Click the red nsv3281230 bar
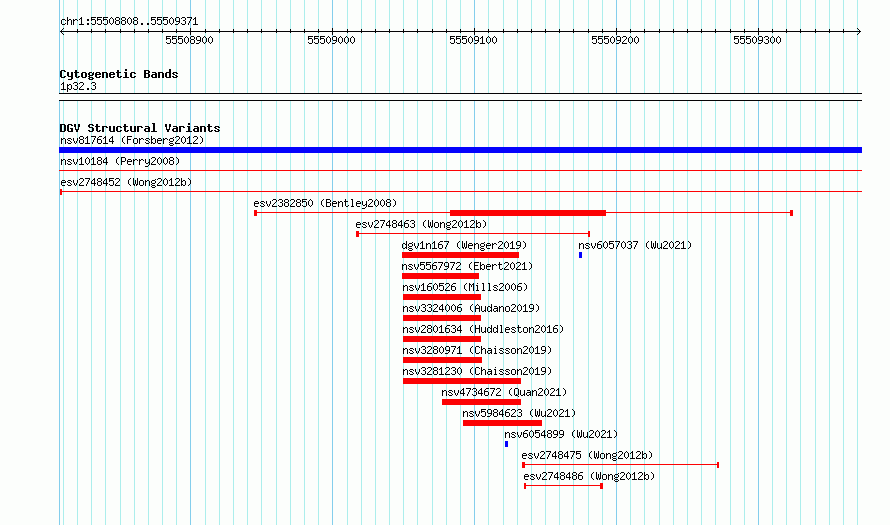Viewport: 890px width, 525px height. [x=462, y=381]
